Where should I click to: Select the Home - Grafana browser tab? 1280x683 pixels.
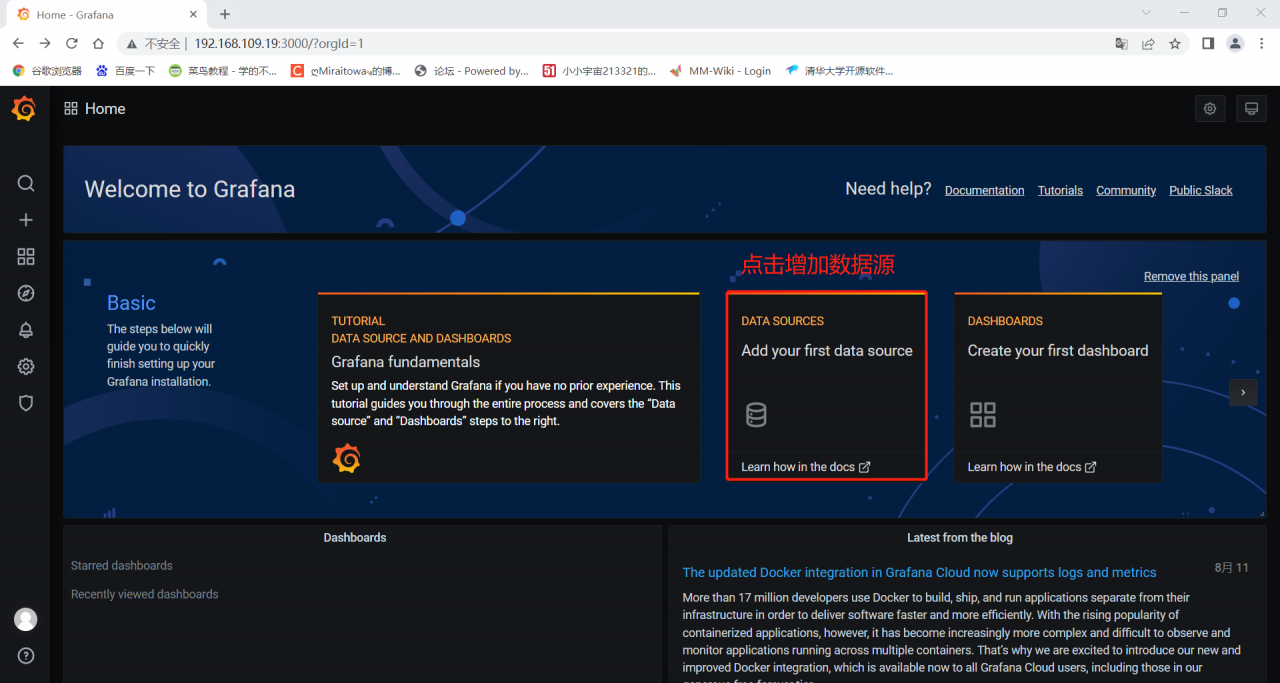[x=105, y=15]
